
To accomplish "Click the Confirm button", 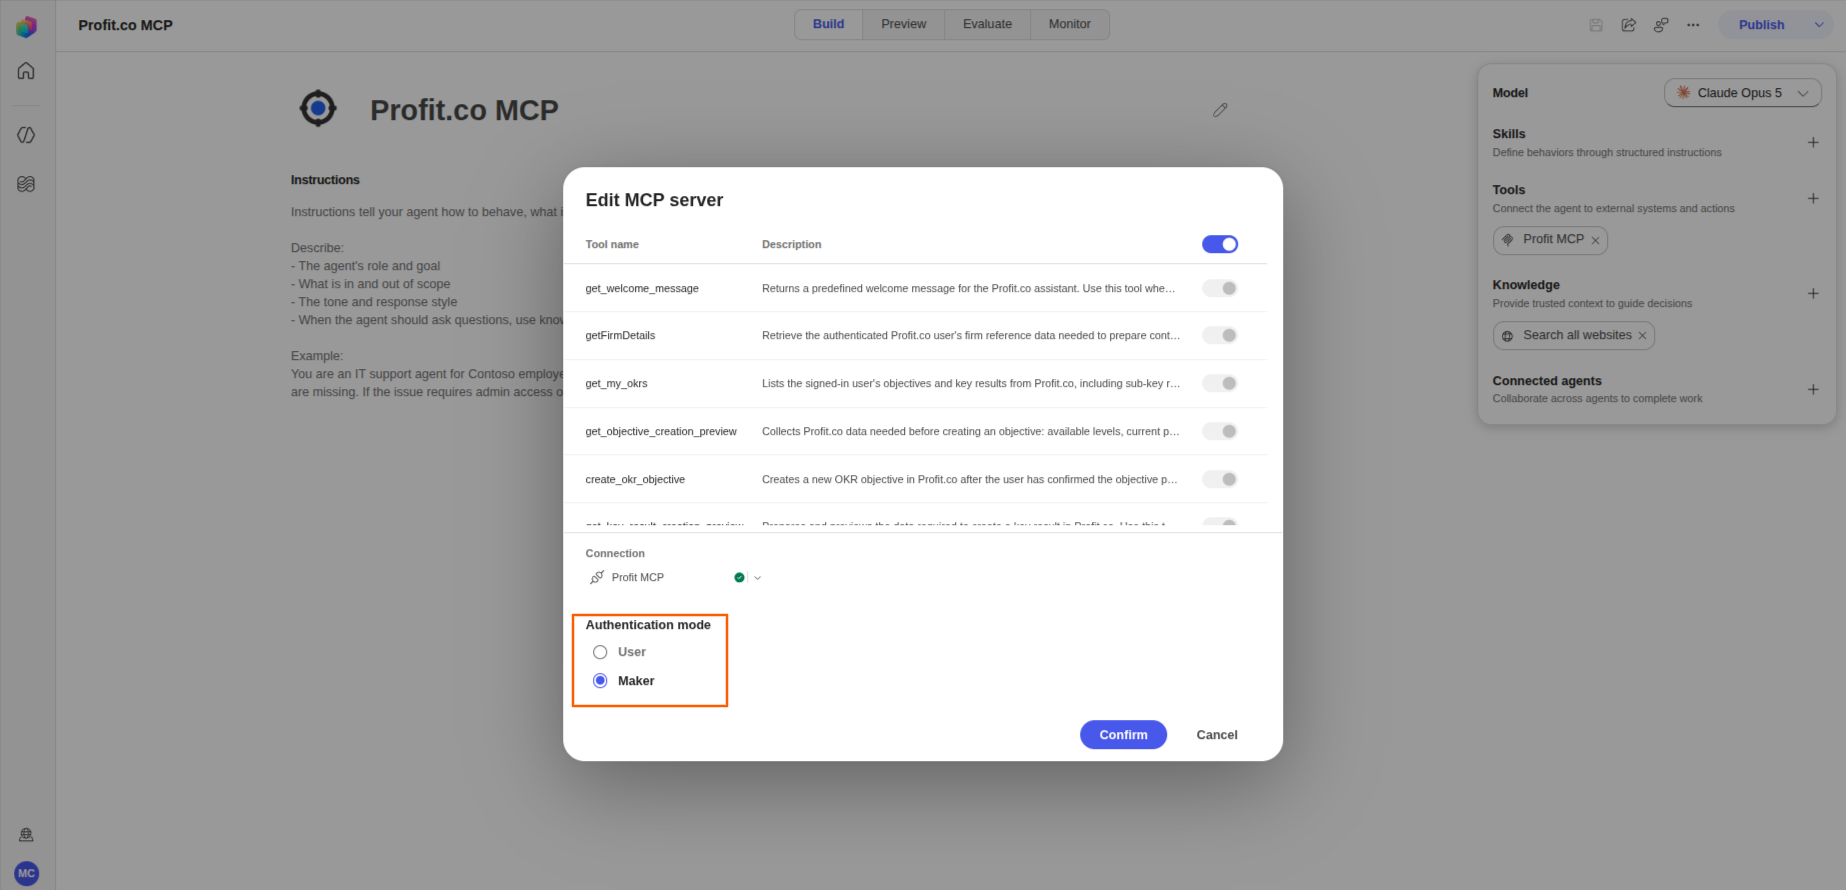I will (x=1123, y=735).
